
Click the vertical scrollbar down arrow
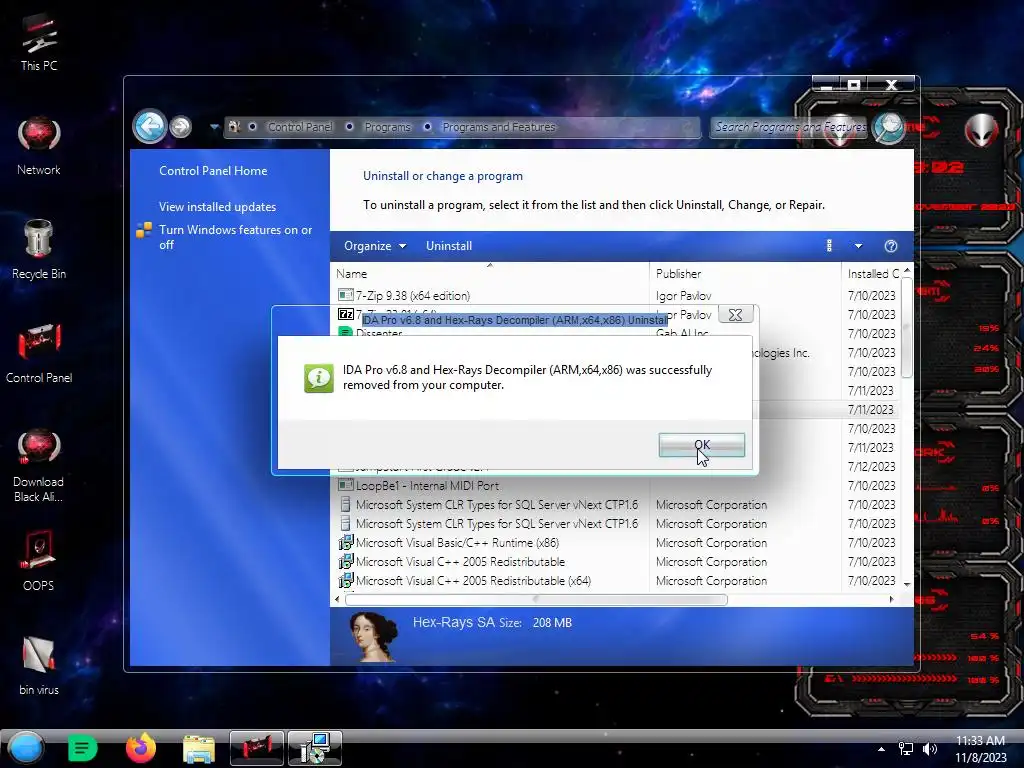[907, 584]
